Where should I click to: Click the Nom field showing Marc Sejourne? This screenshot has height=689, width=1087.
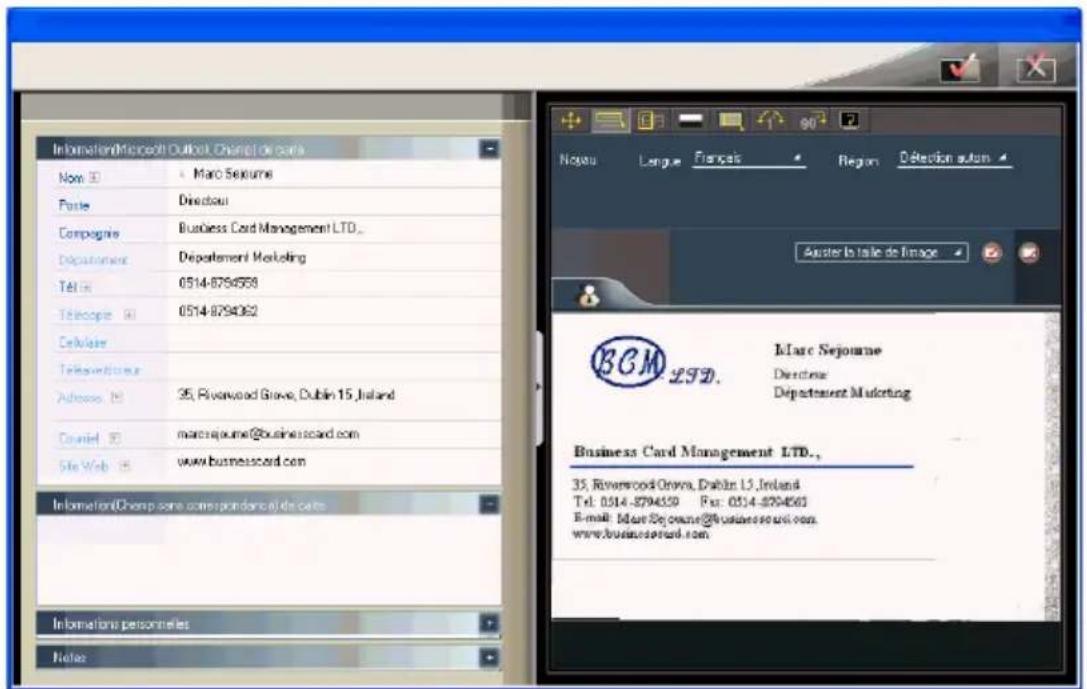[x=334, y=174]
